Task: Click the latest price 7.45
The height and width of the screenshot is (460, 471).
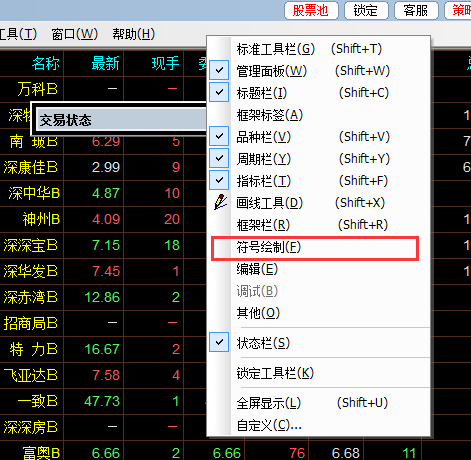Action: point(106,271)
